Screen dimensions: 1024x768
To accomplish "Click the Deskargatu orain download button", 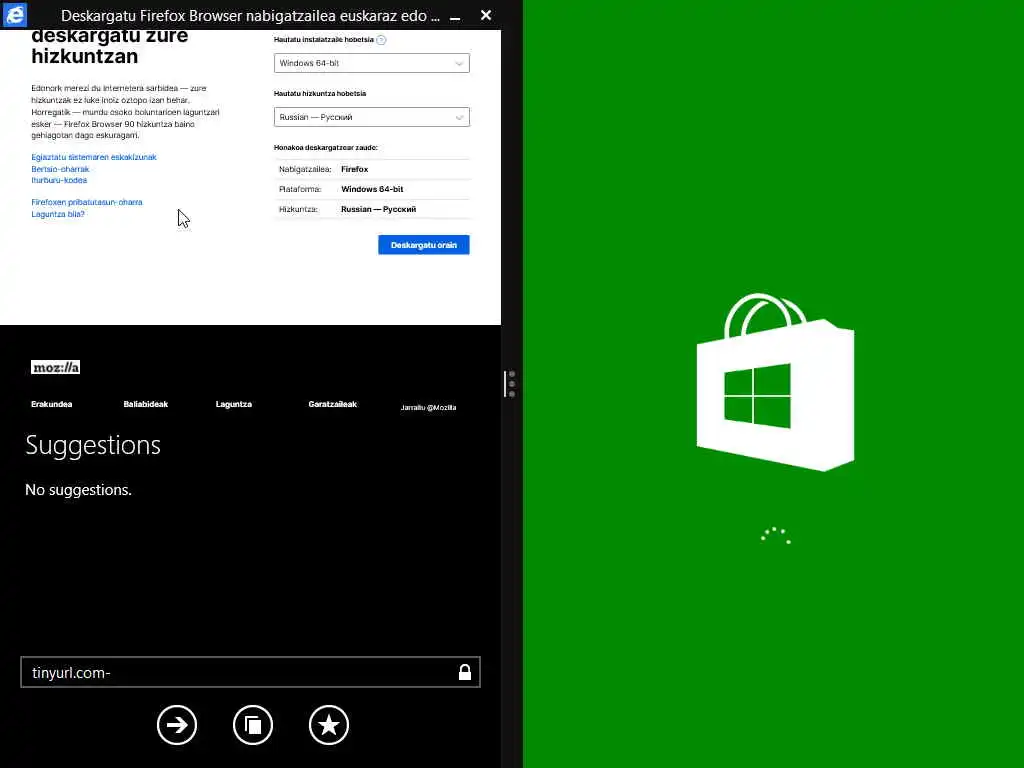I will 424,245.
